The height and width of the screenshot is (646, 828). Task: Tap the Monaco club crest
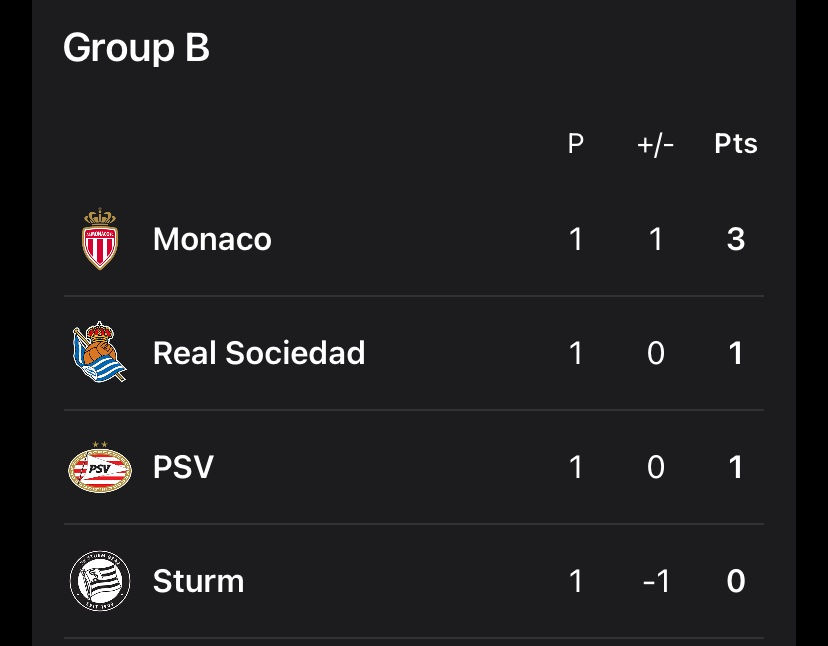[100, 239]
